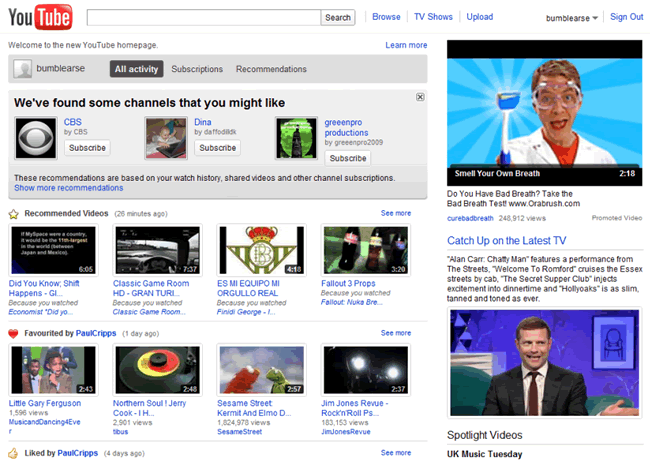Click the bumblearse name beside the avatar
Image resolution: width=650 pixels, height=460 pixels.
point(61,68)
